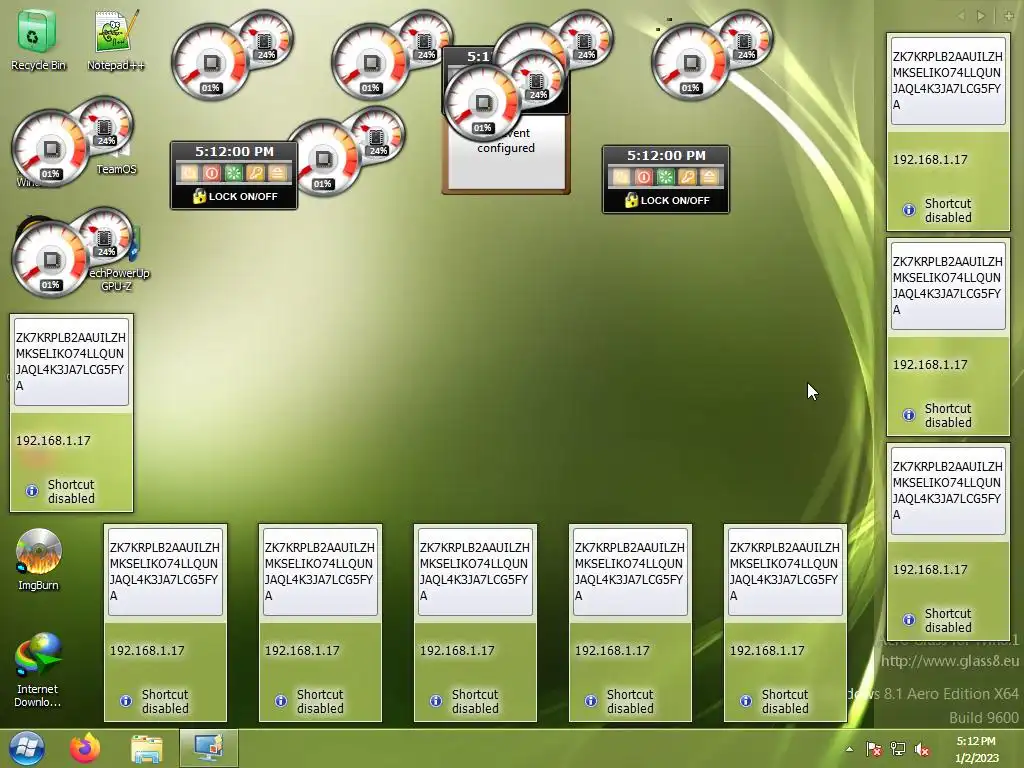Click 192.168.1.17 in the gadget above ImgBurn
Viewport: 1024px width, 768px height.
[x=53, y=441]
